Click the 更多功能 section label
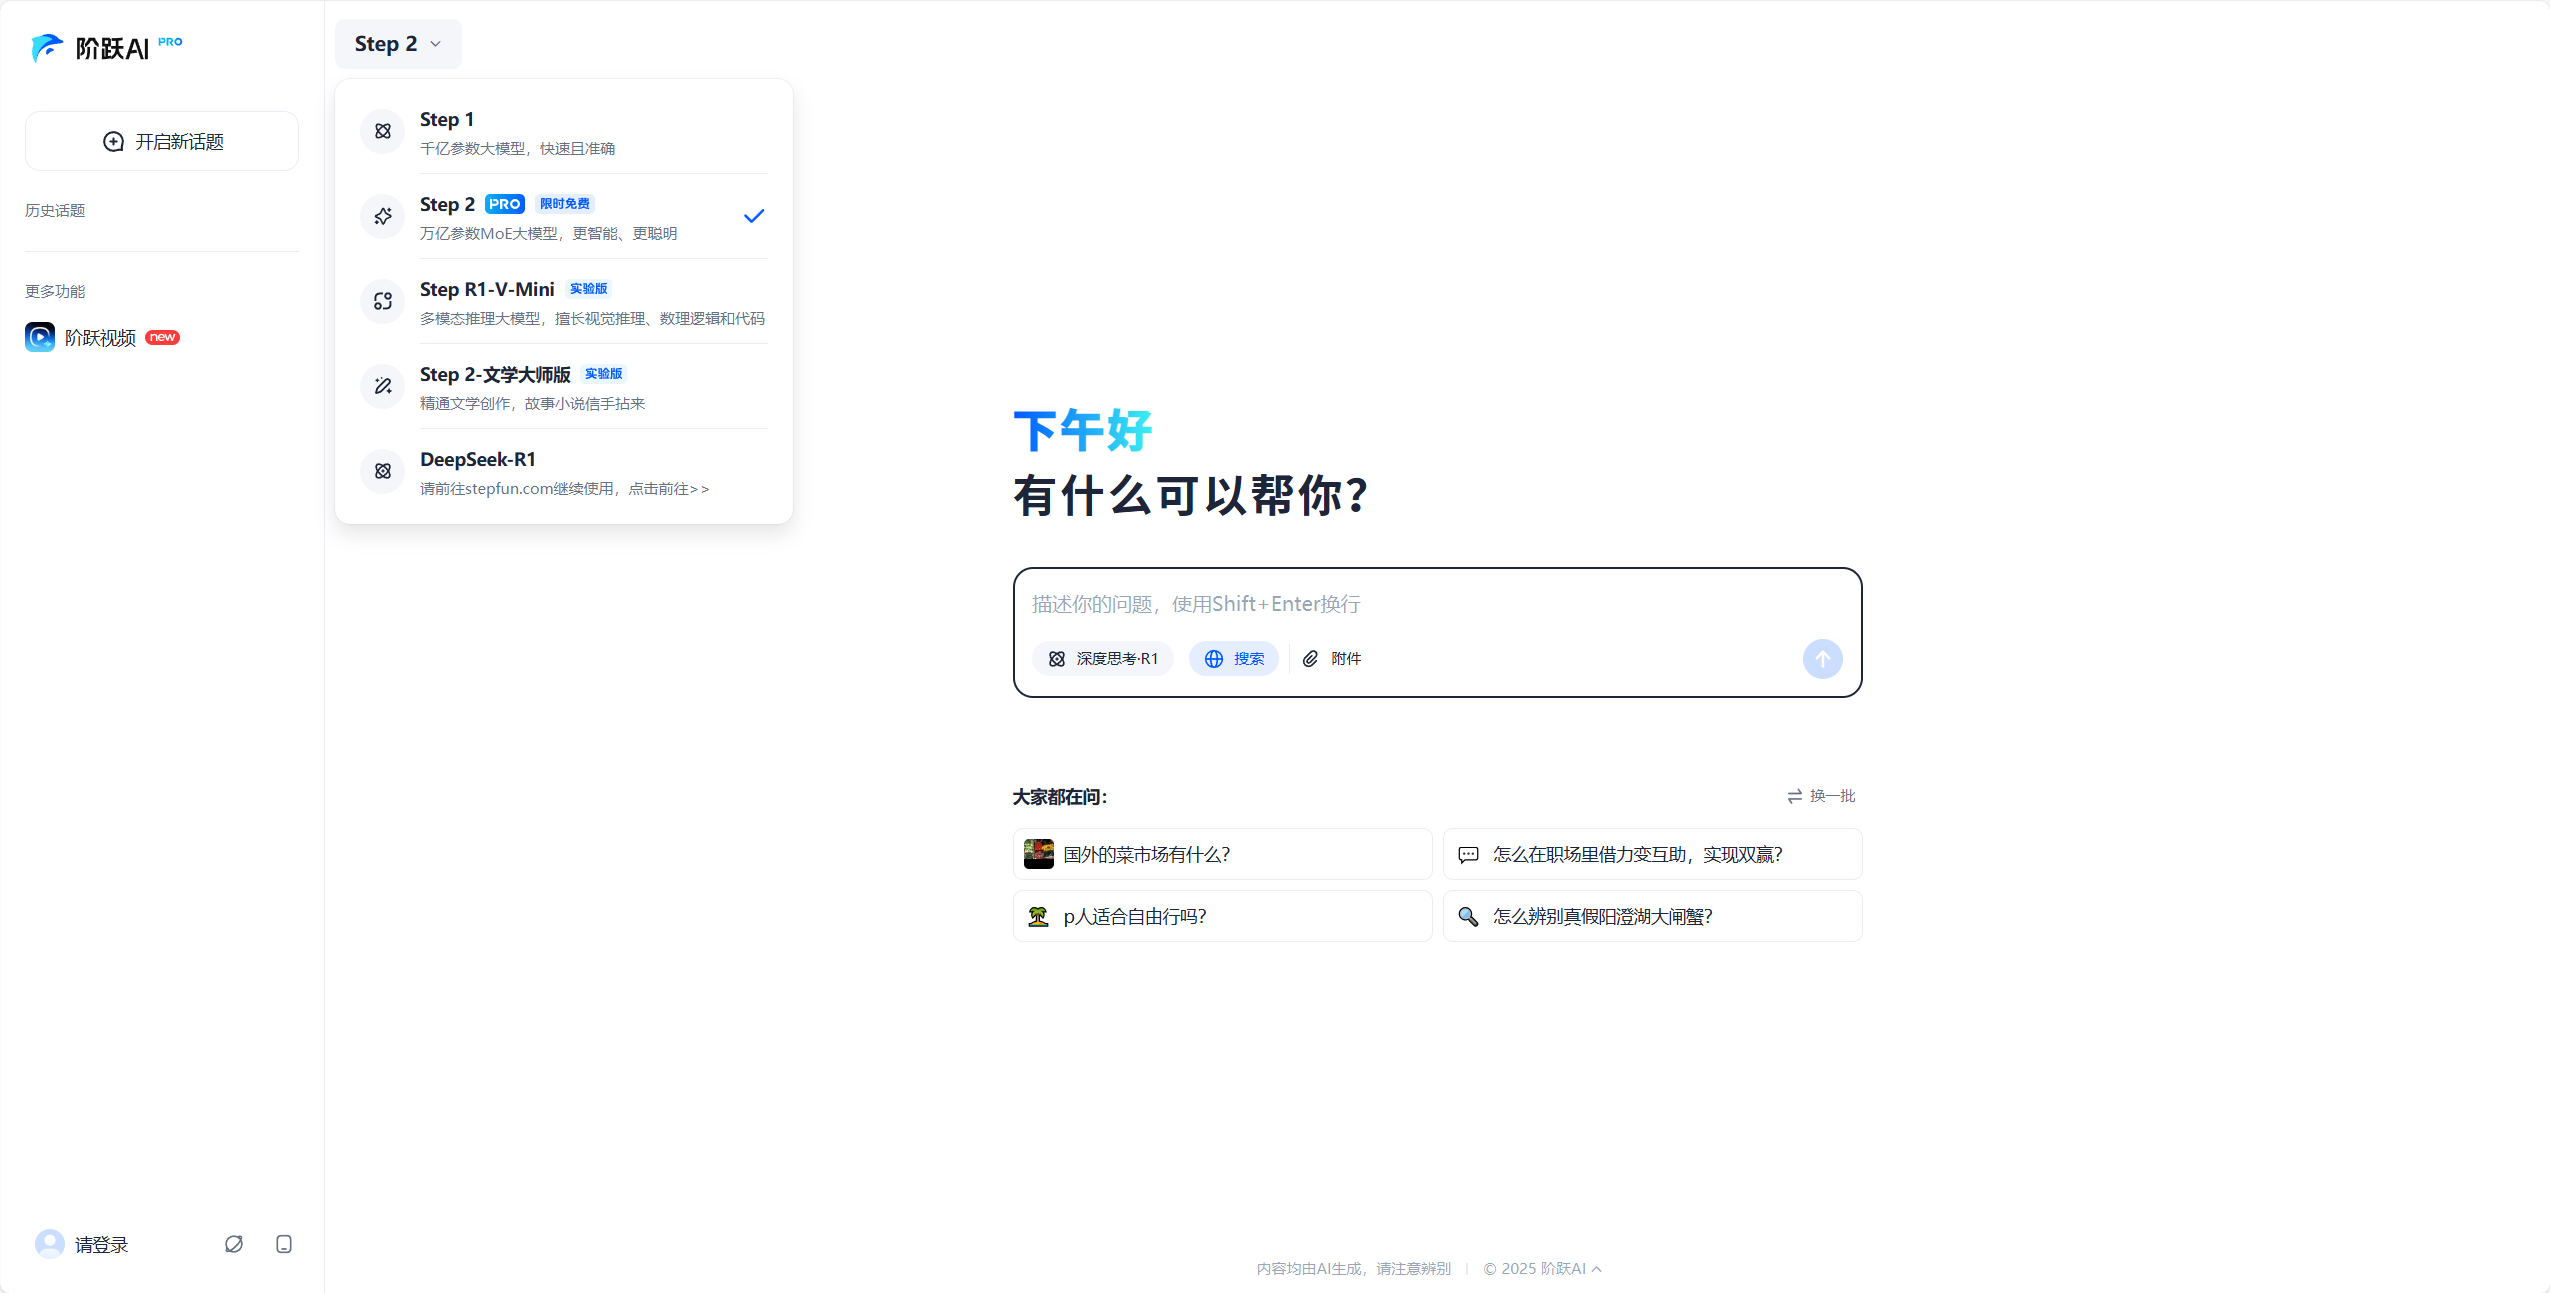Screen dimensions: 2550x1293 pos(55,291)
